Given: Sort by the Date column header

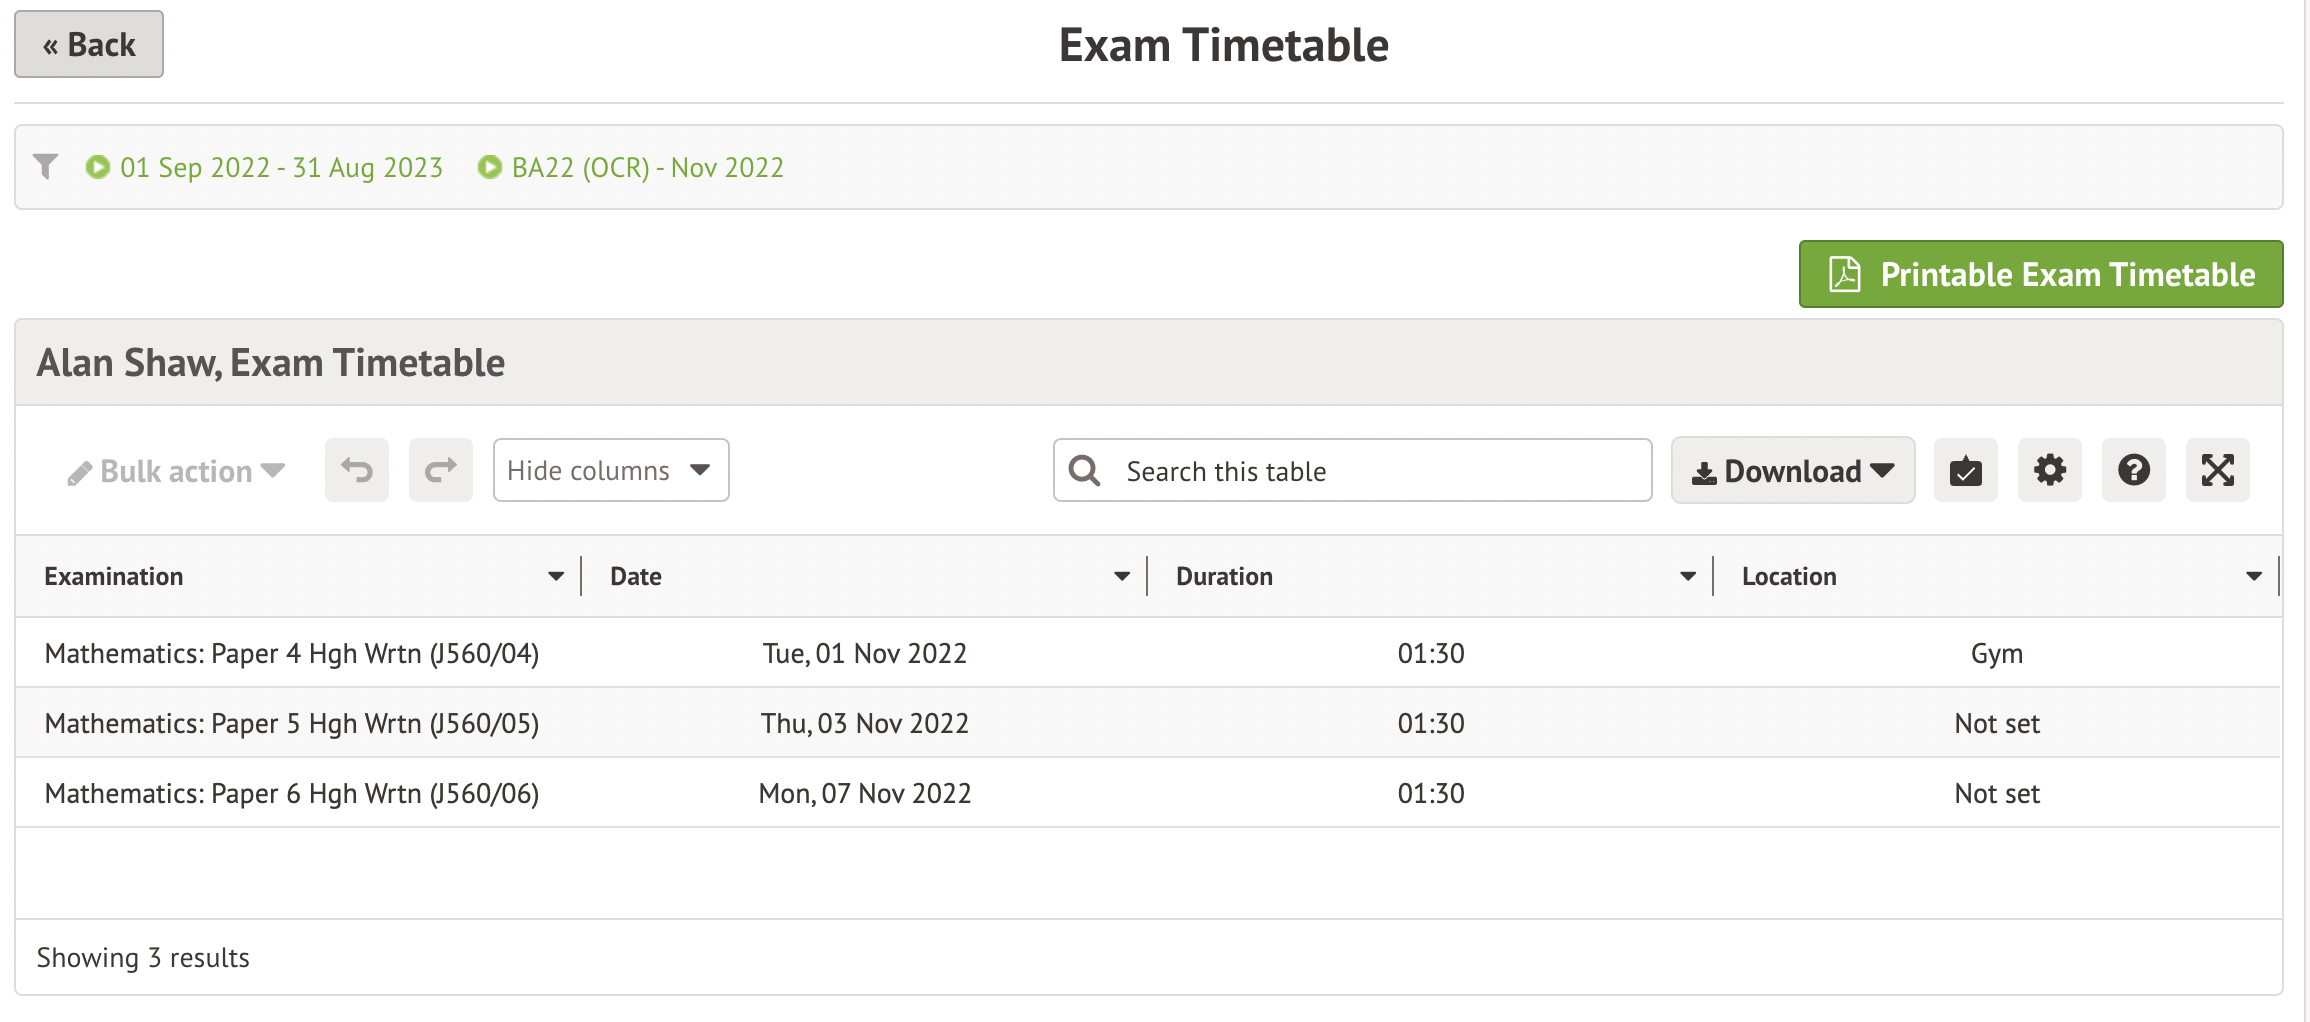Looking at the screenshot, I should pos(634,576).
